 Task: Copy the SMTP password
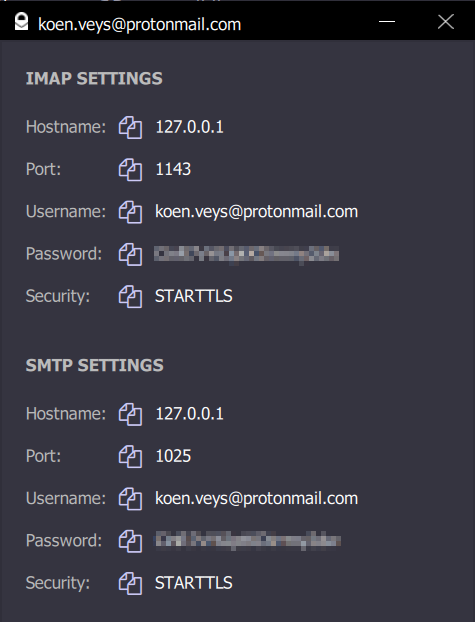130,541
